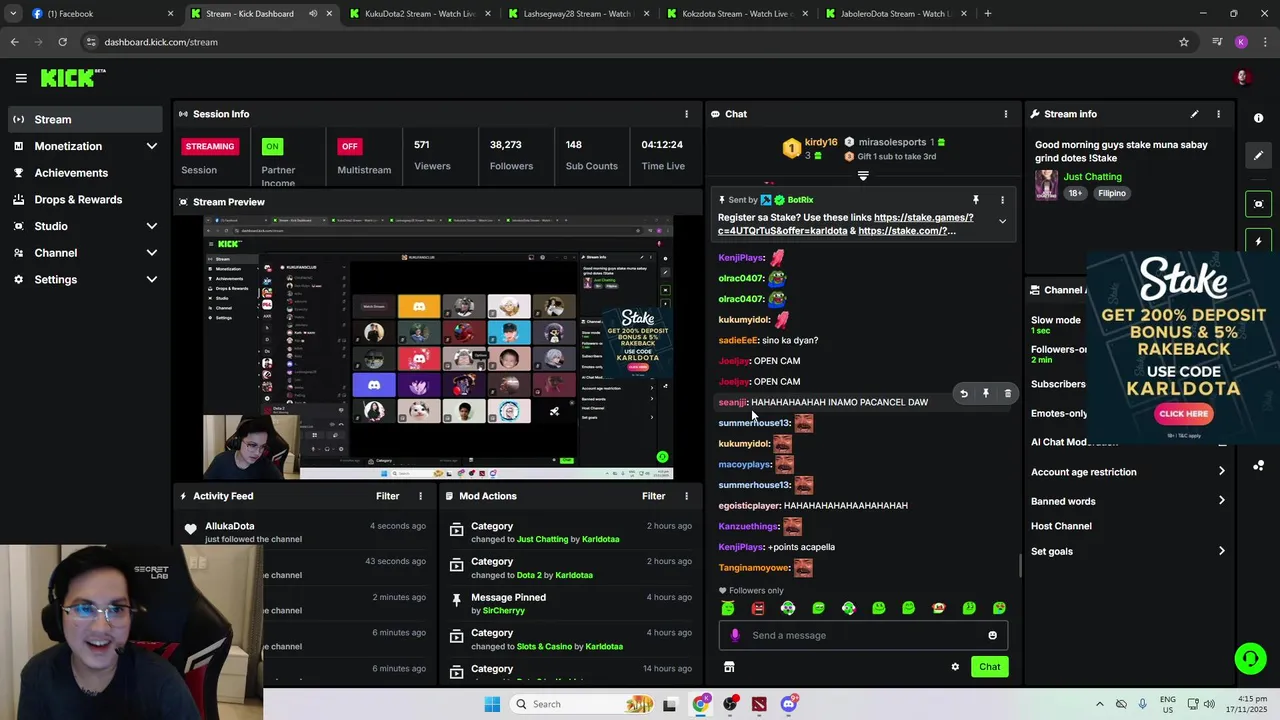The width and height of the screenshot is (1280, 720).
Task: Open chat settings gear icon
Action: 955,667
